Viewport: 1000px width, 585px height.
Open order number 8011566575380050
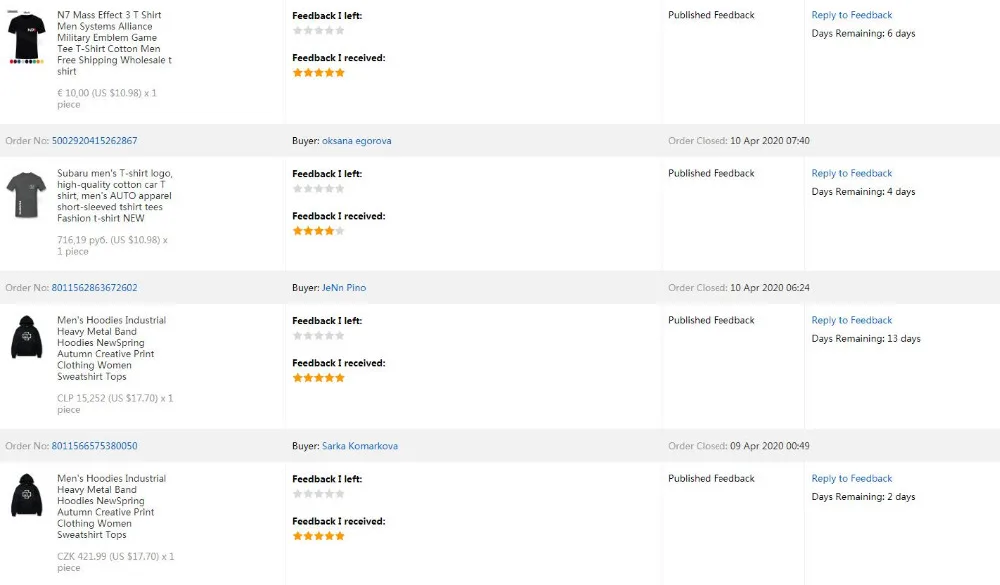[x=94, y=446]
